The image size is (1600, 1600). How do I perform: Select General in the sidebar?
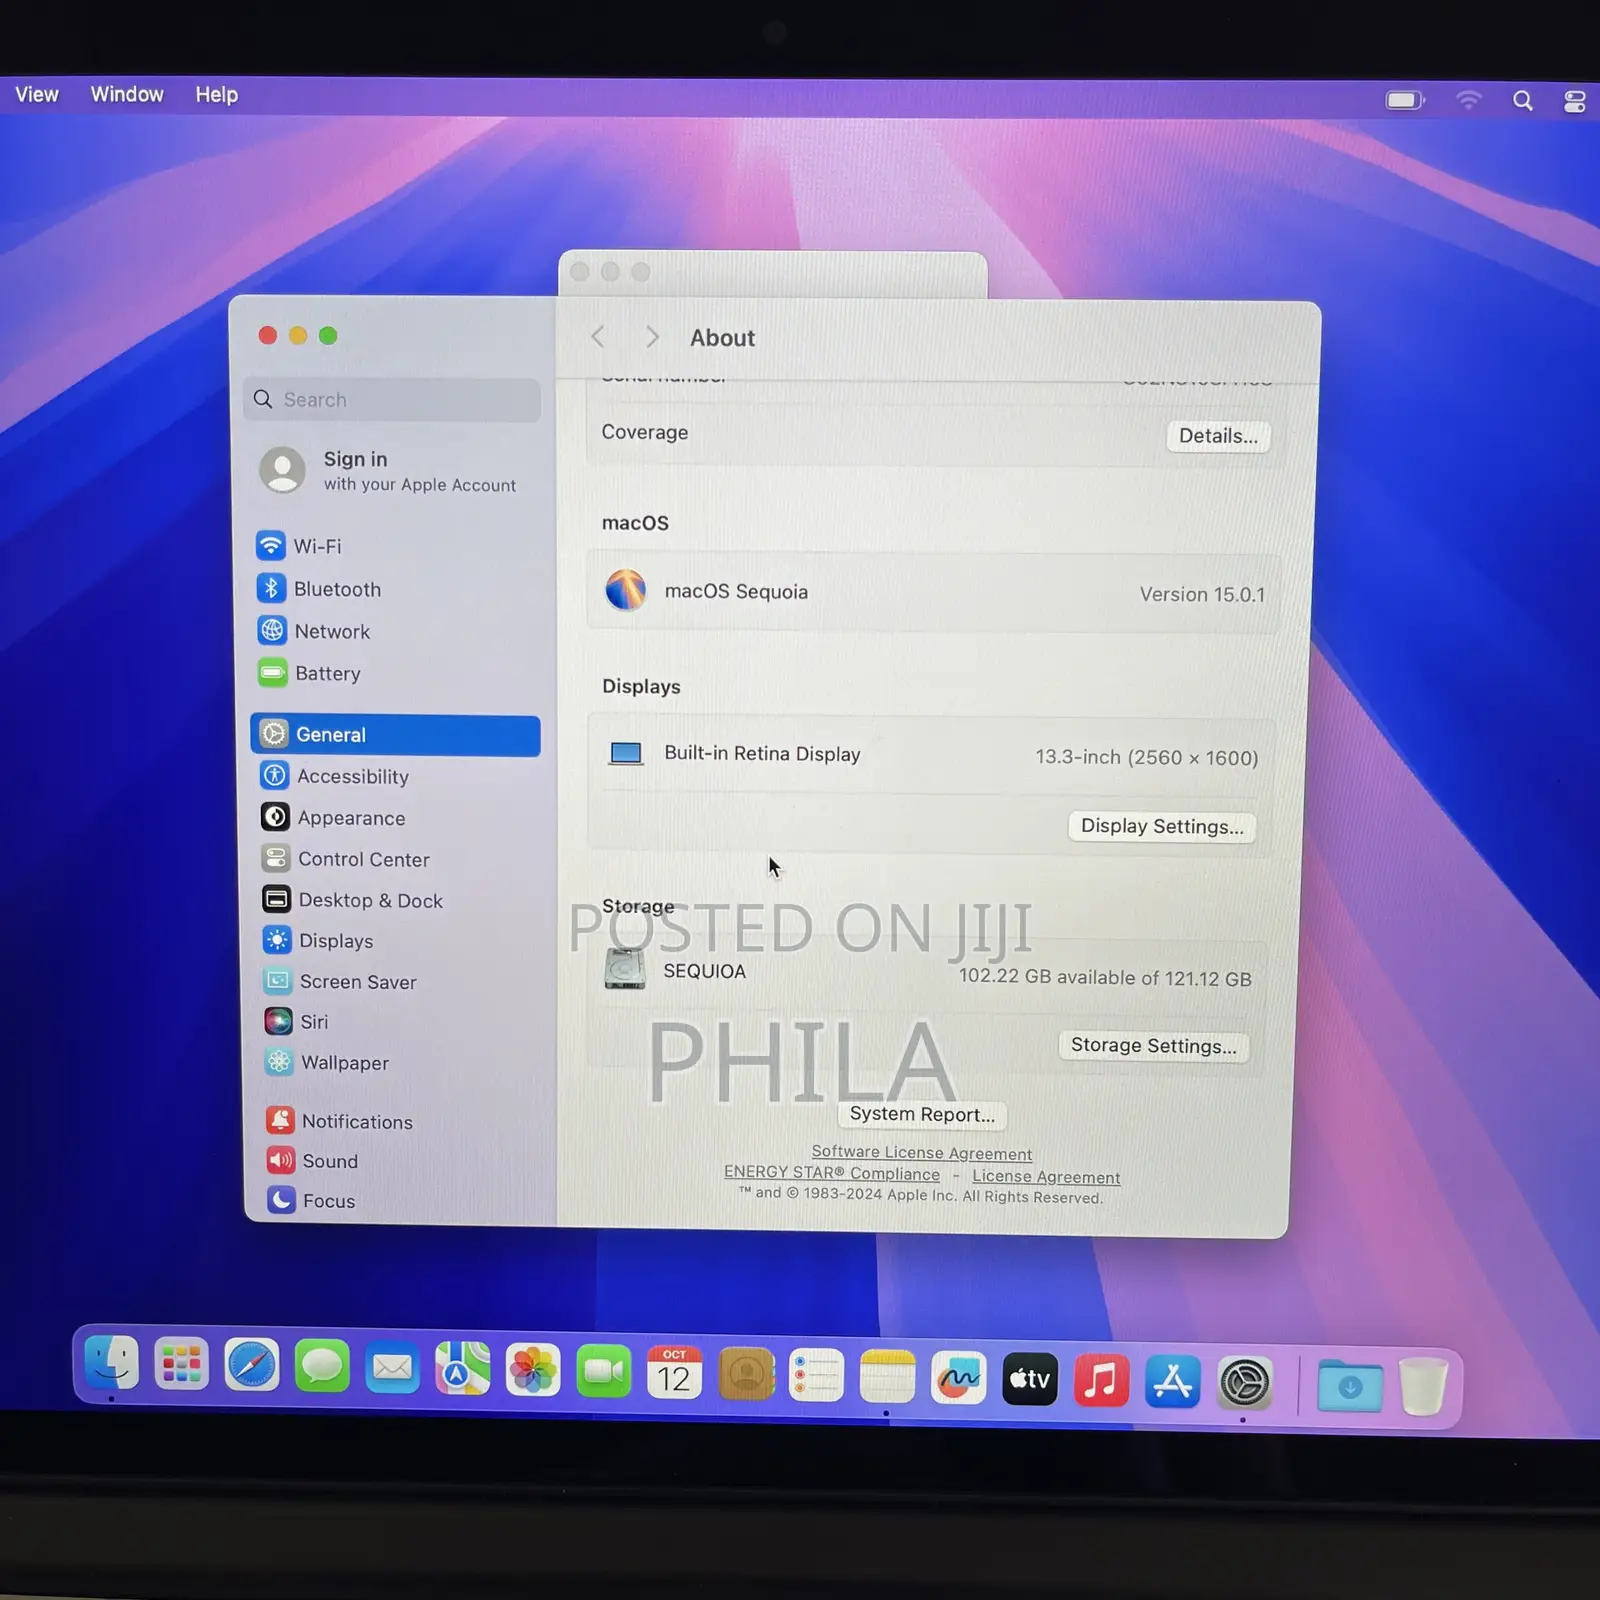pyautogui.click(x=395, y=735)
